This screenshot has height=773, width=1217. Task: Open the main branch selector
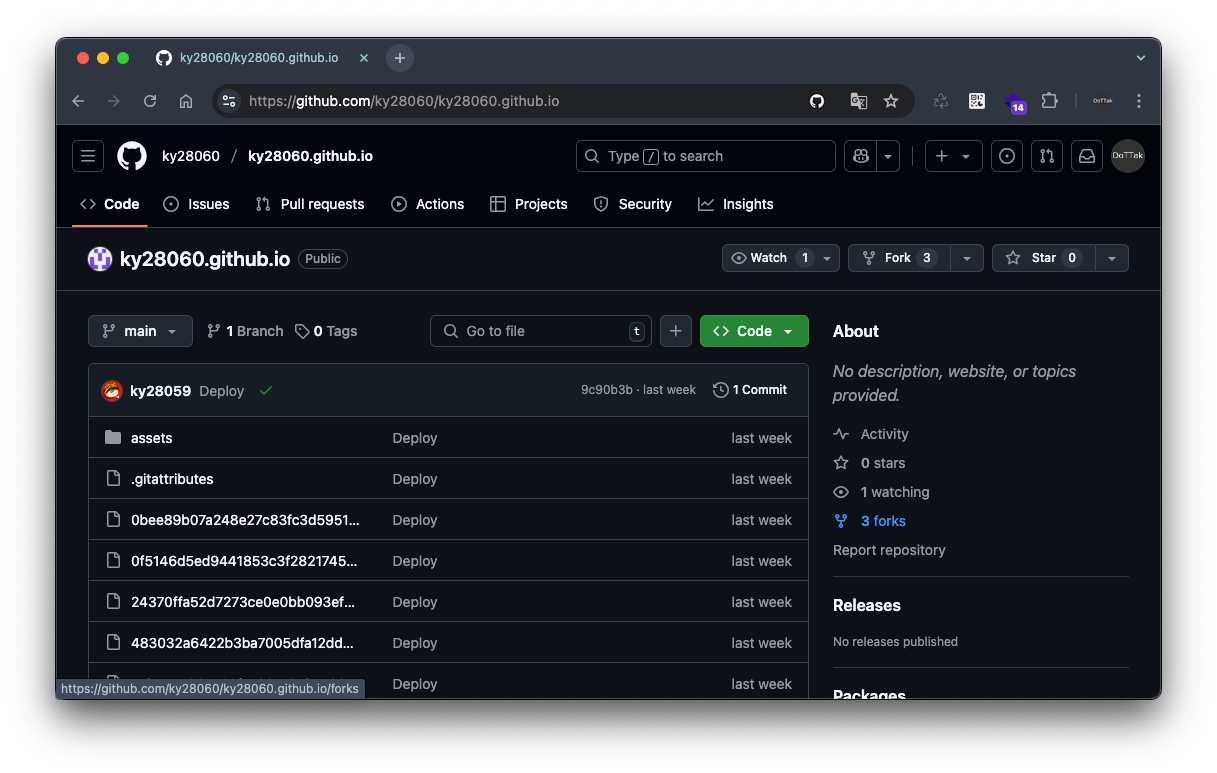point(140,331)
